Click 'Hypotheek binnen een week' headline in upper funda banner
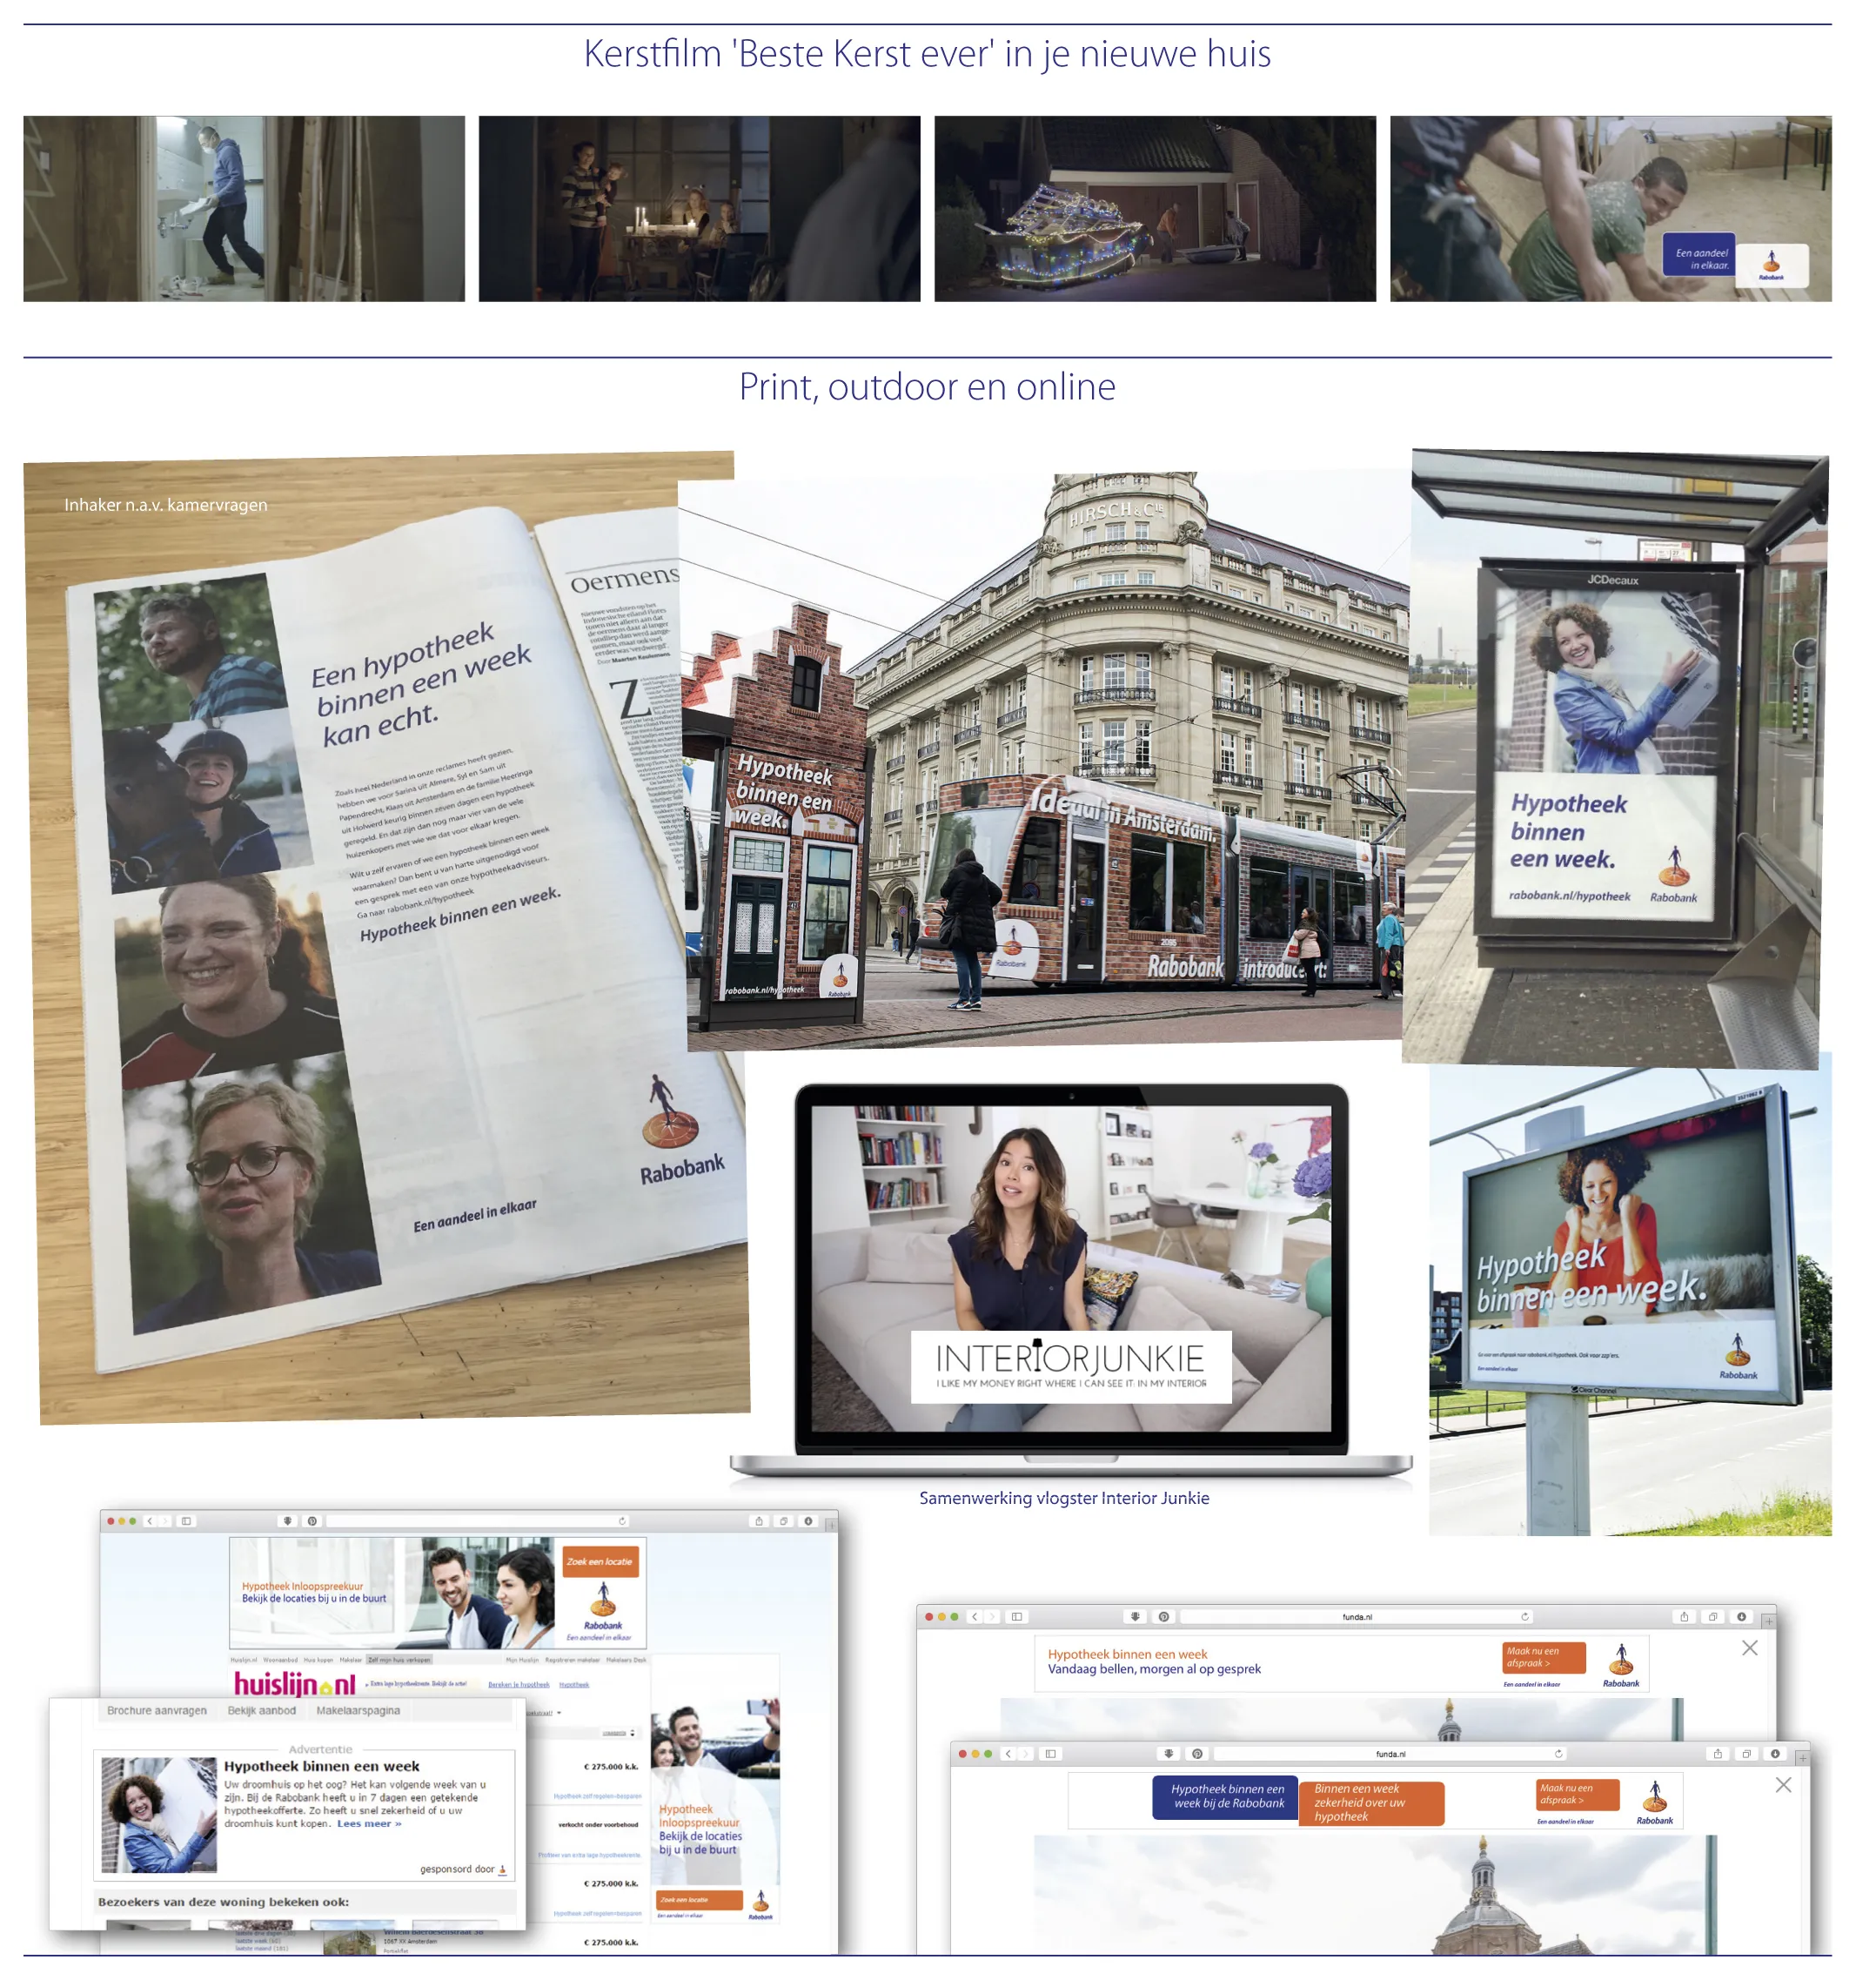 [1128, 1654]
